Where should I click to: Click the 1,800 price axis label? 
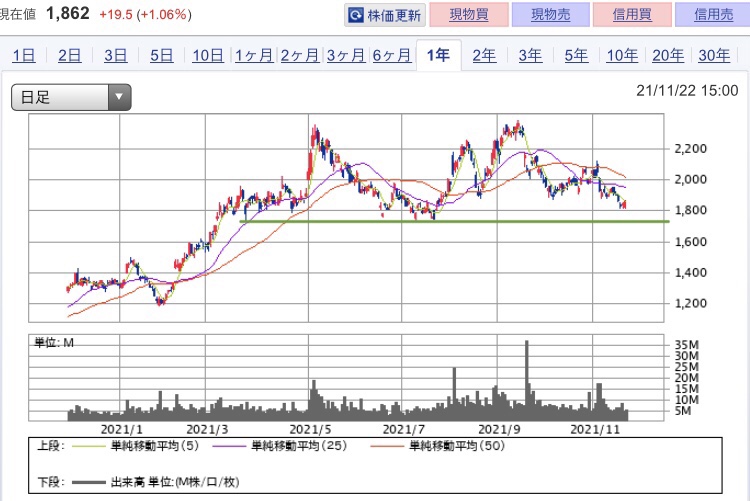pos(690,210)
